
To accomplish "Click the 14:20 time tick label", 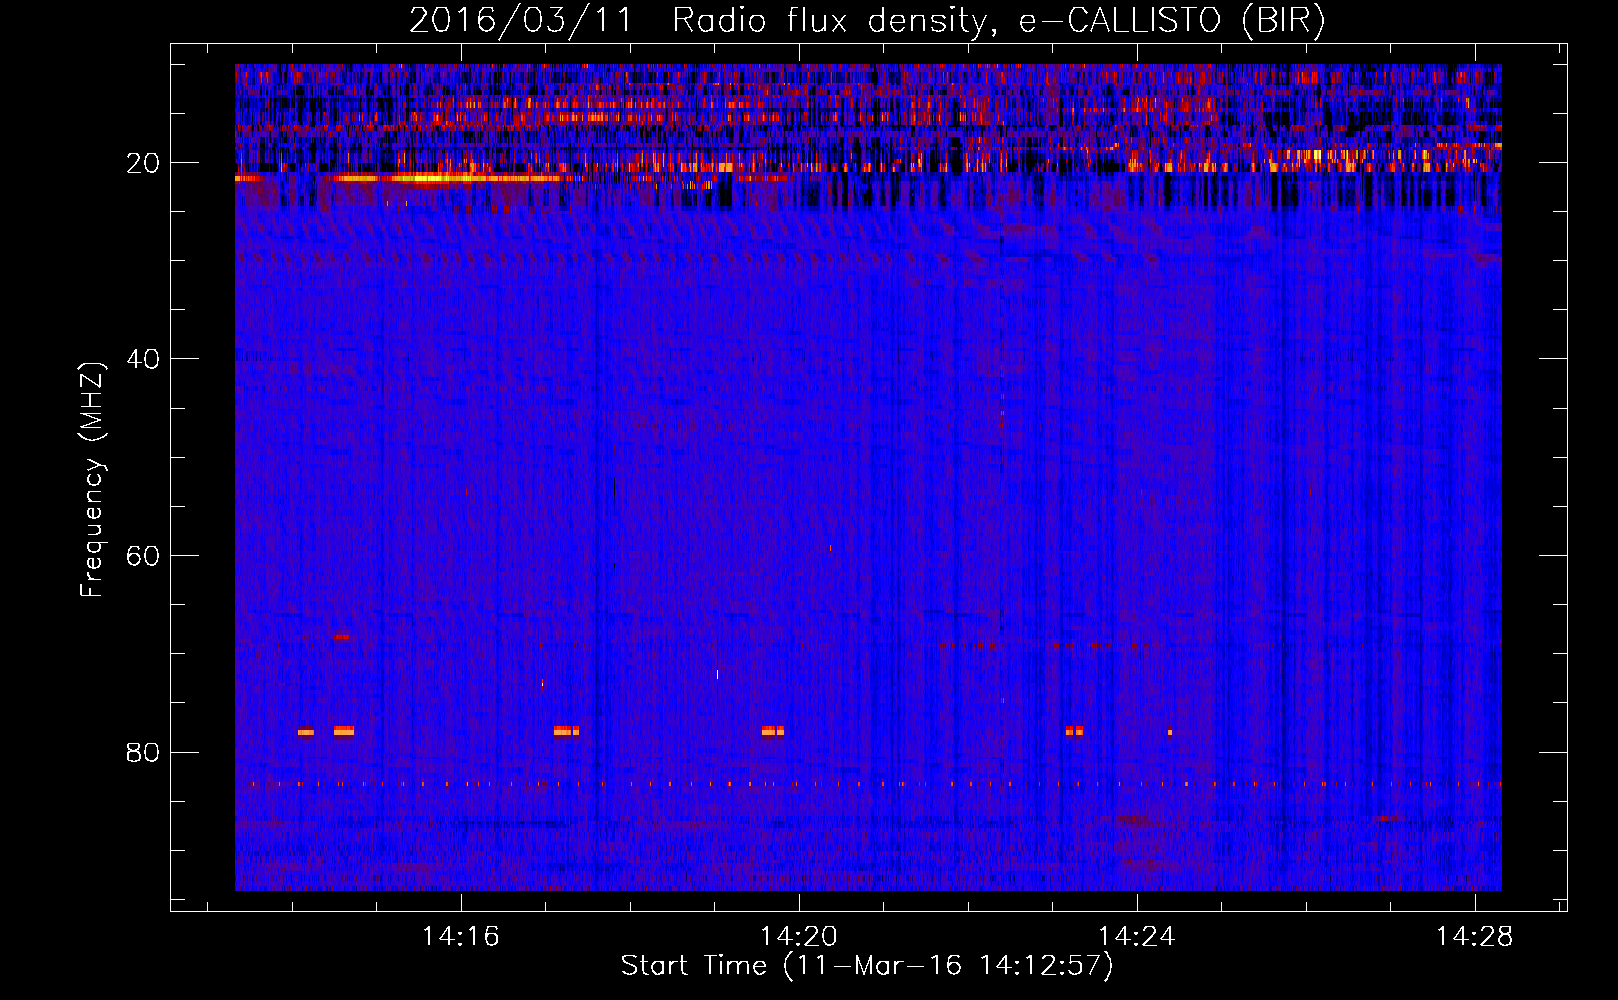I will pyautogui.click(x=798, y=937).
